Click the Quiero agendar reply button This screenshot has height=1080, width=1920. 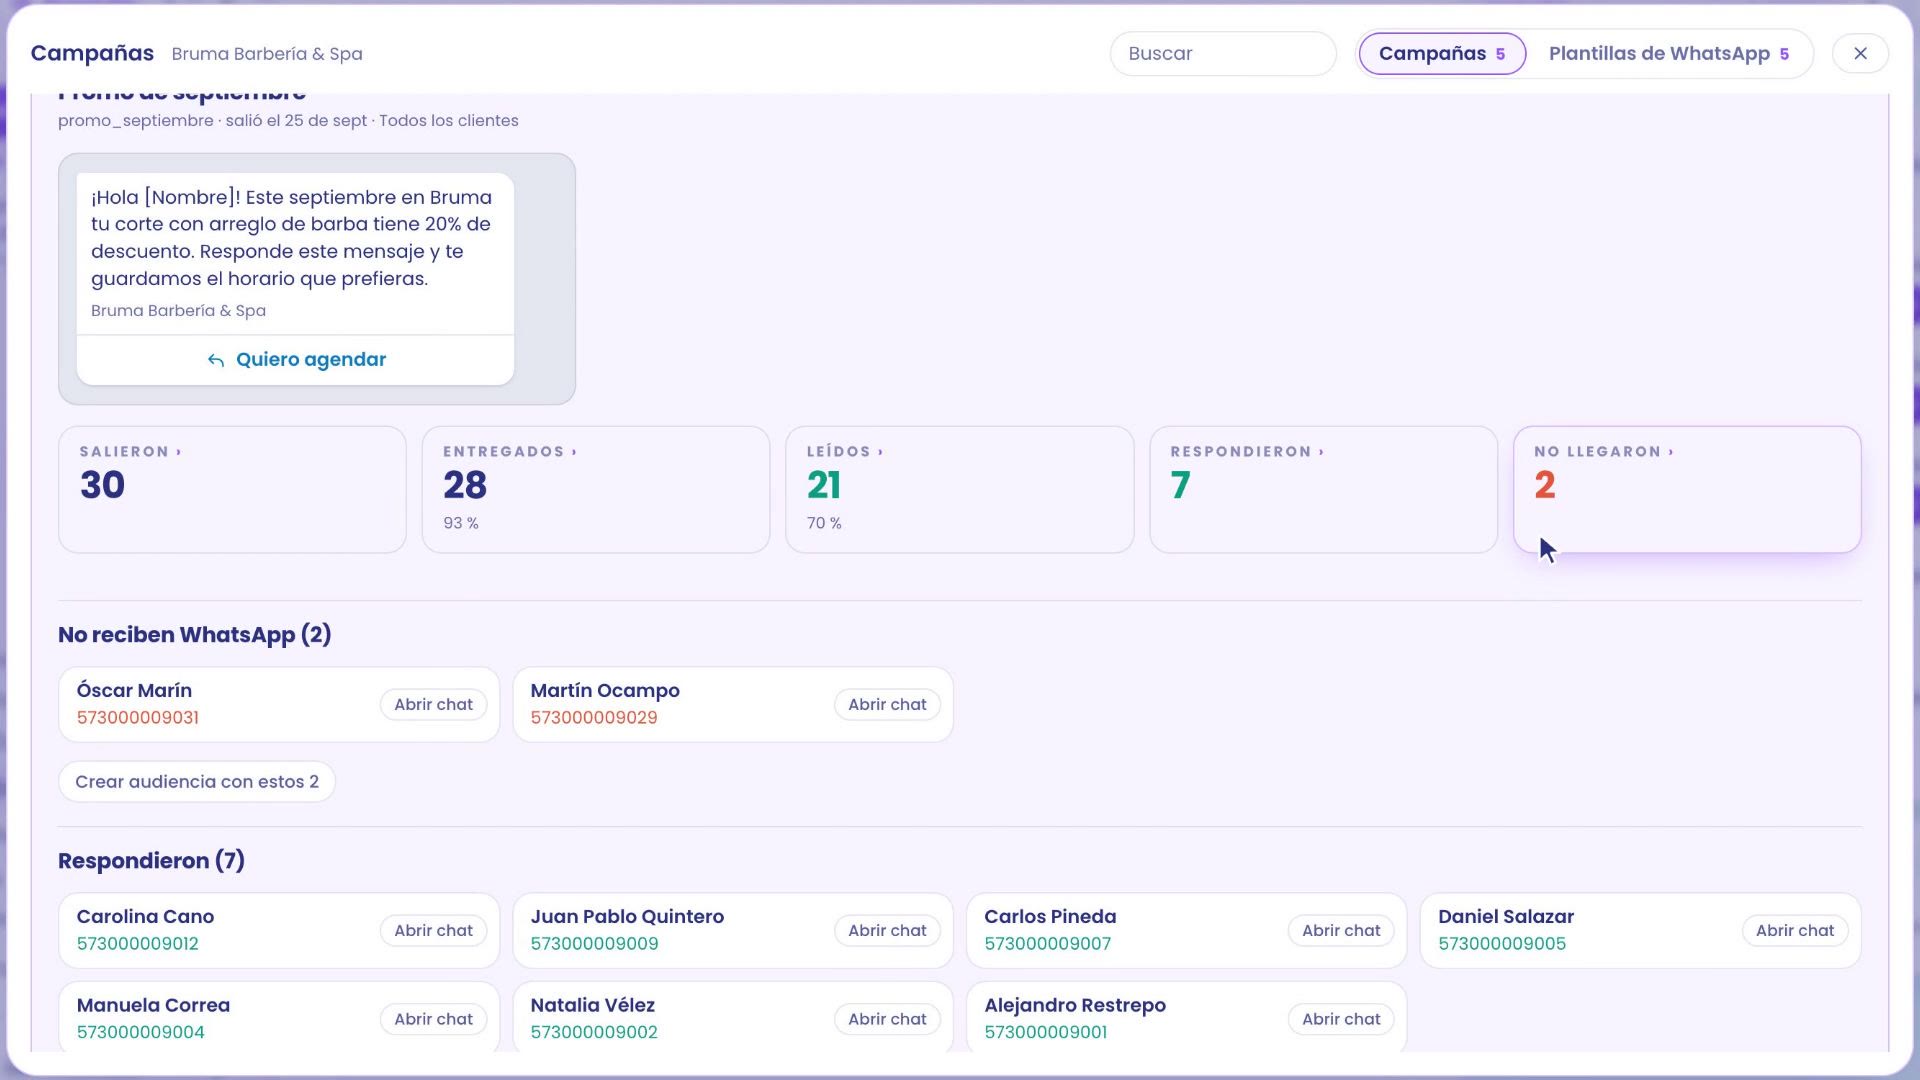click(x=295, y=360)
